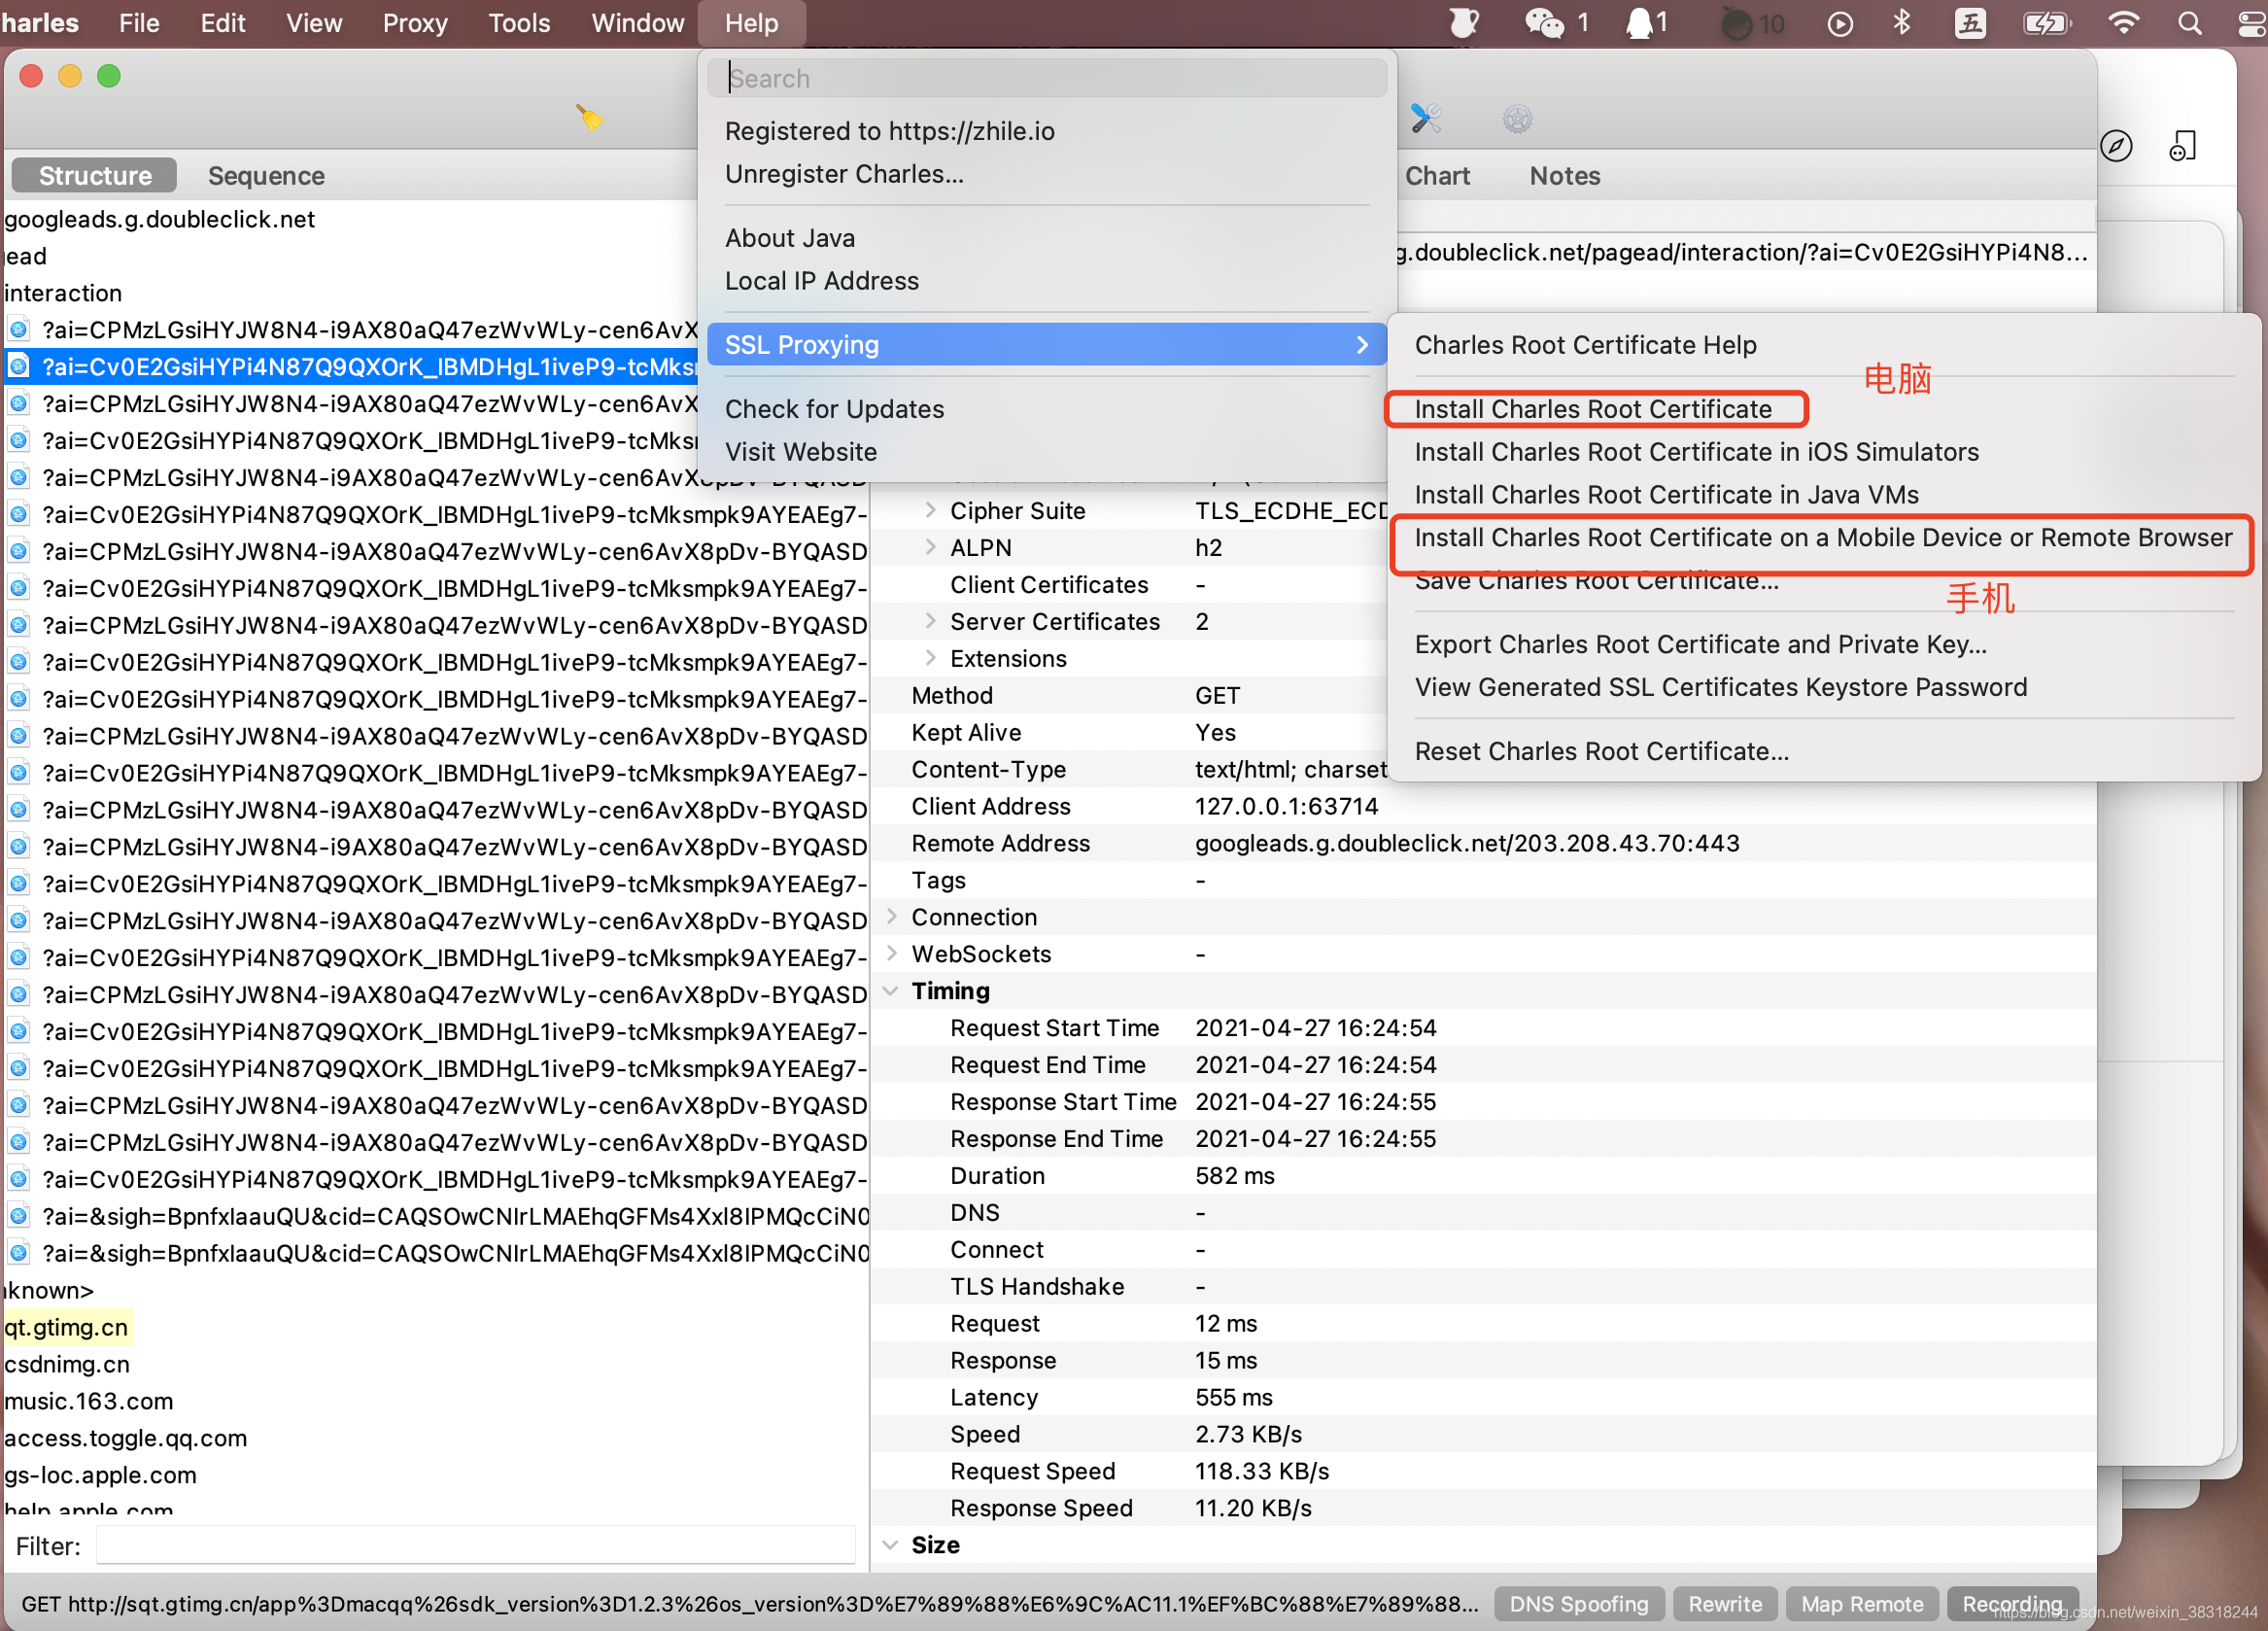Select Install Charles Root Certificate in iOS Simulators

(x=1696, y=452)
